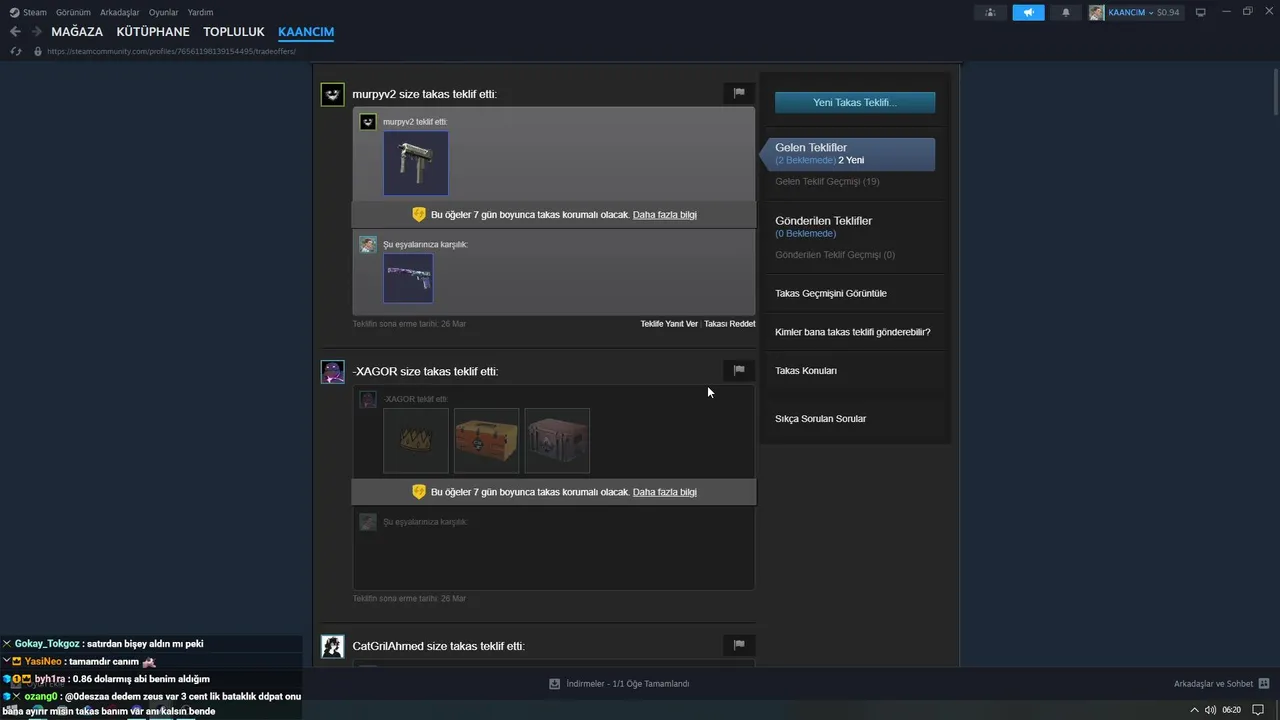The height and width of the screenshot is (720, 1280).
Task: Go to the MAĞAZA tab
Action: pos(77,32)
